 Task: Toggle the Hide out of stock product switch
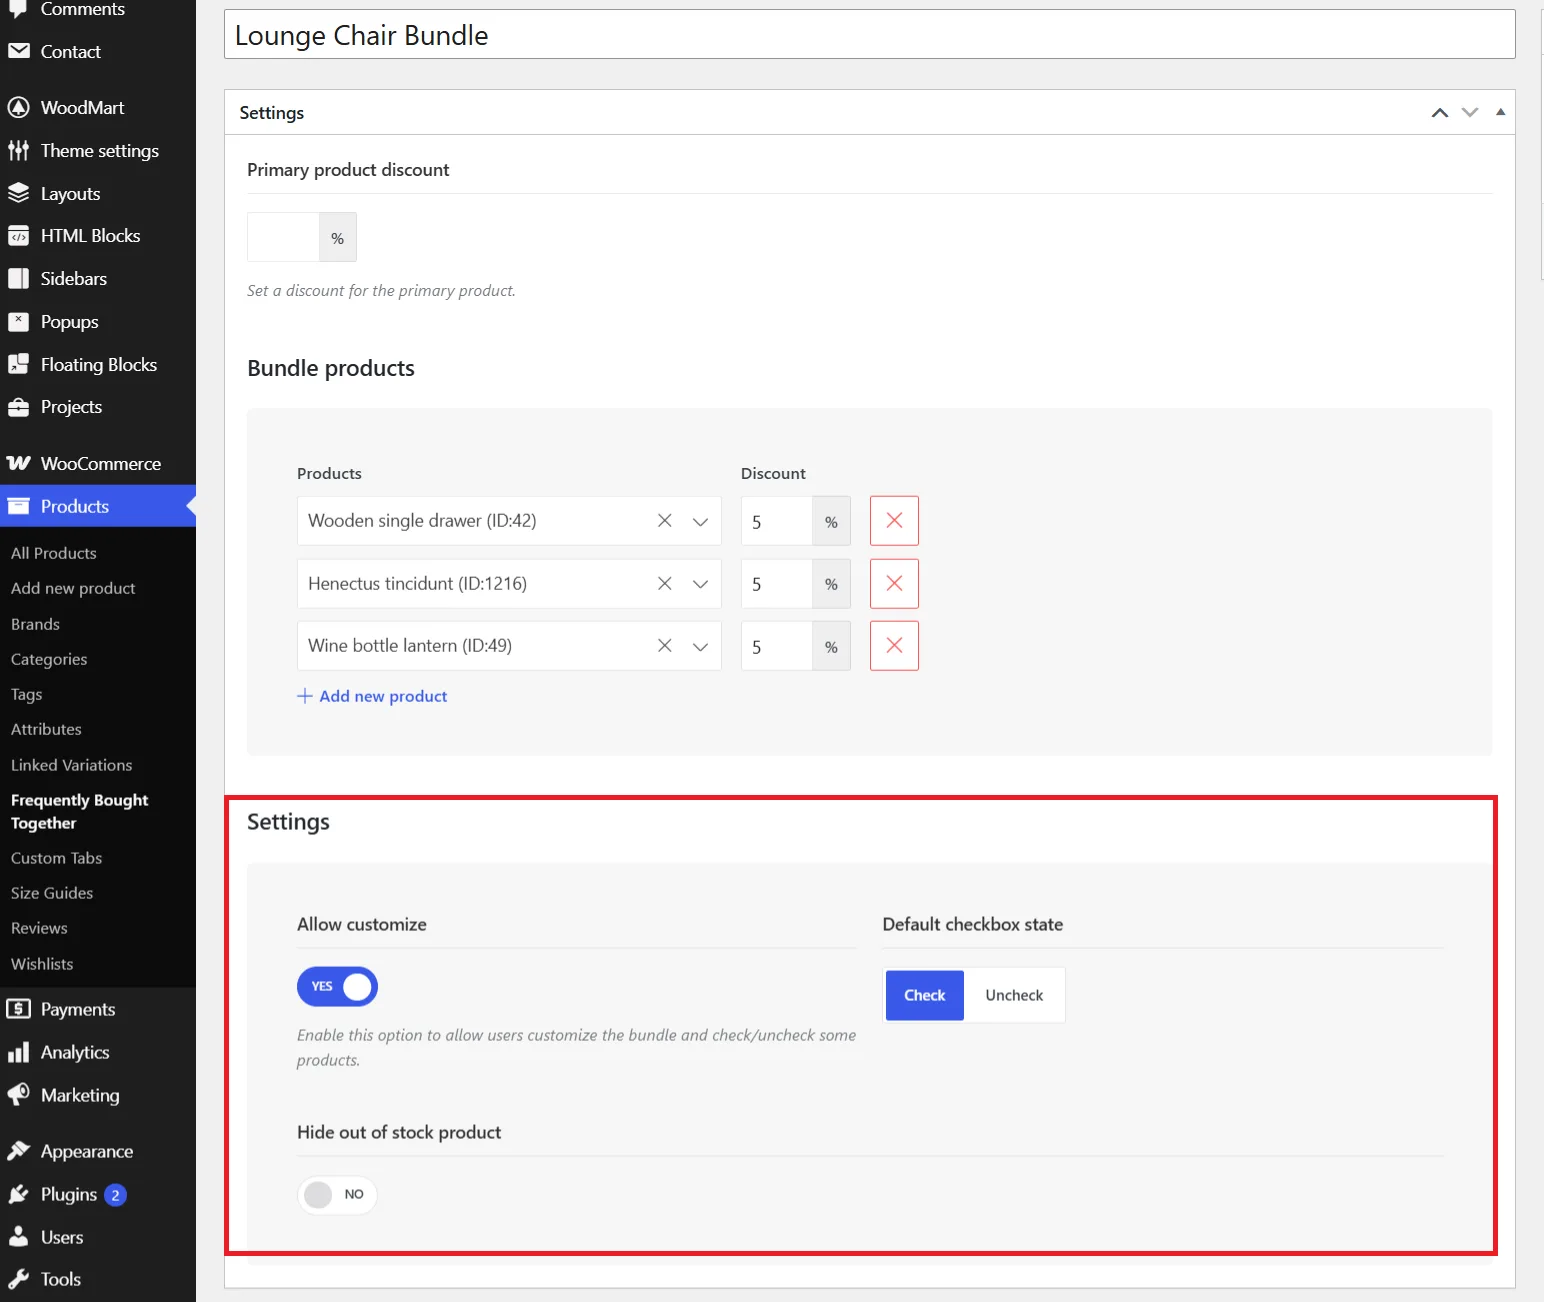337,1194
